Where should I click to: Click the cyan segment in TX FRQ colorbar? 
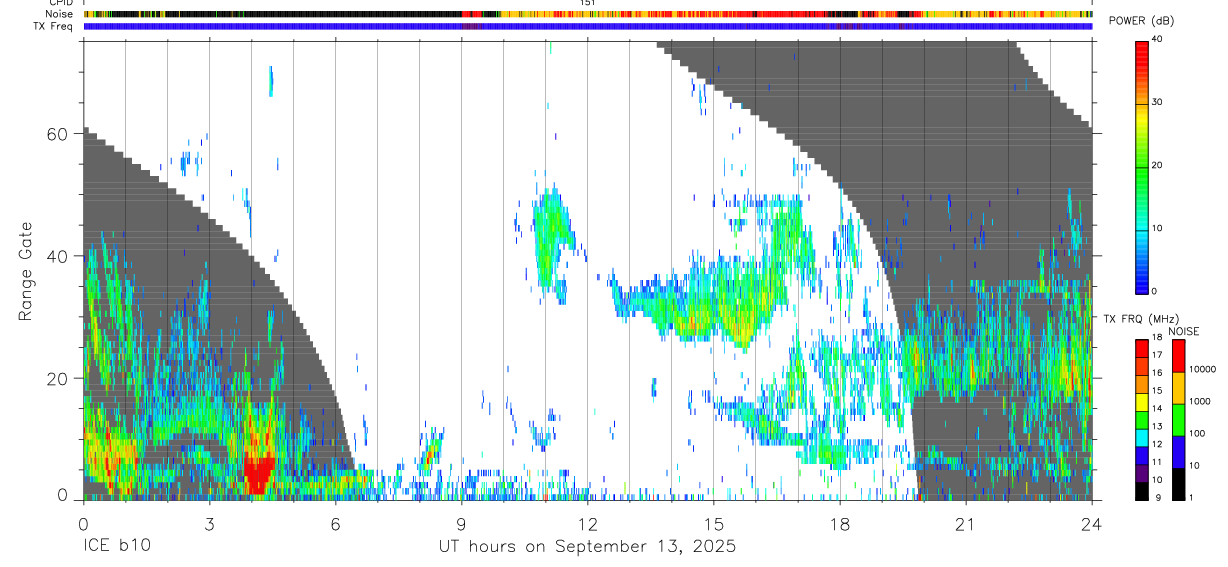(x=1142, y=439)
